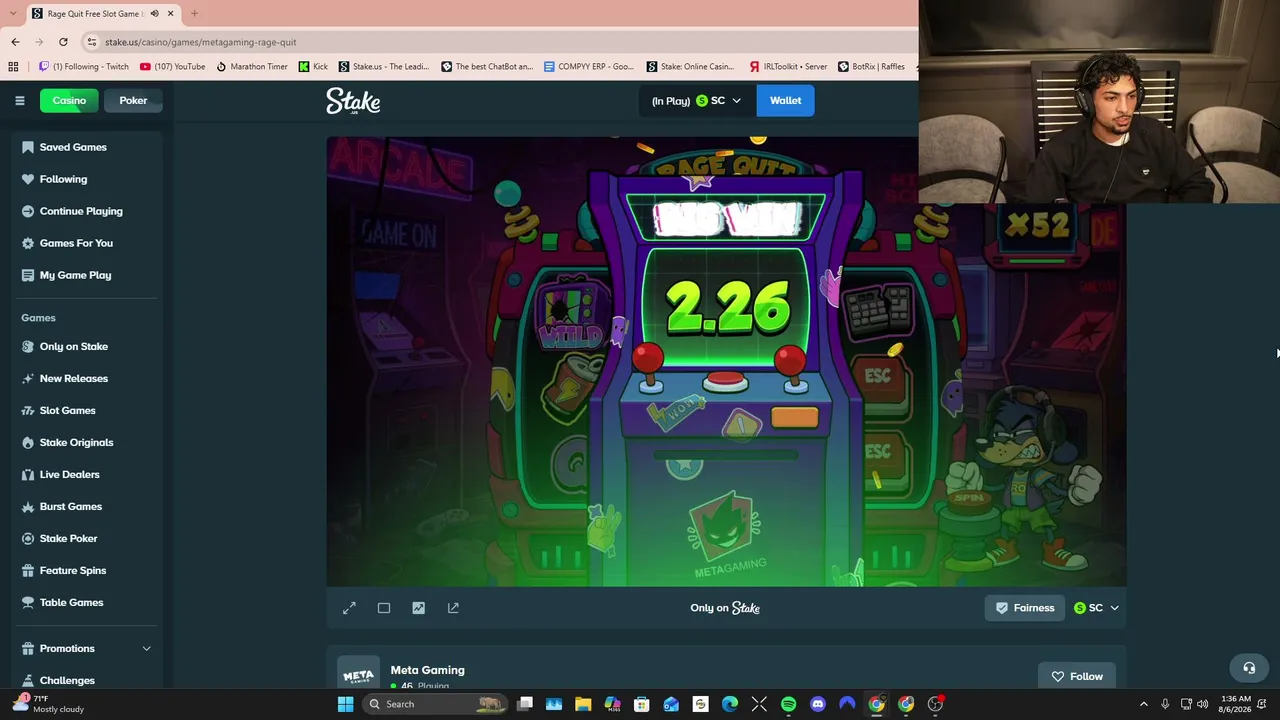Mute the Rage Quit browser tab audio

point(154,14)
